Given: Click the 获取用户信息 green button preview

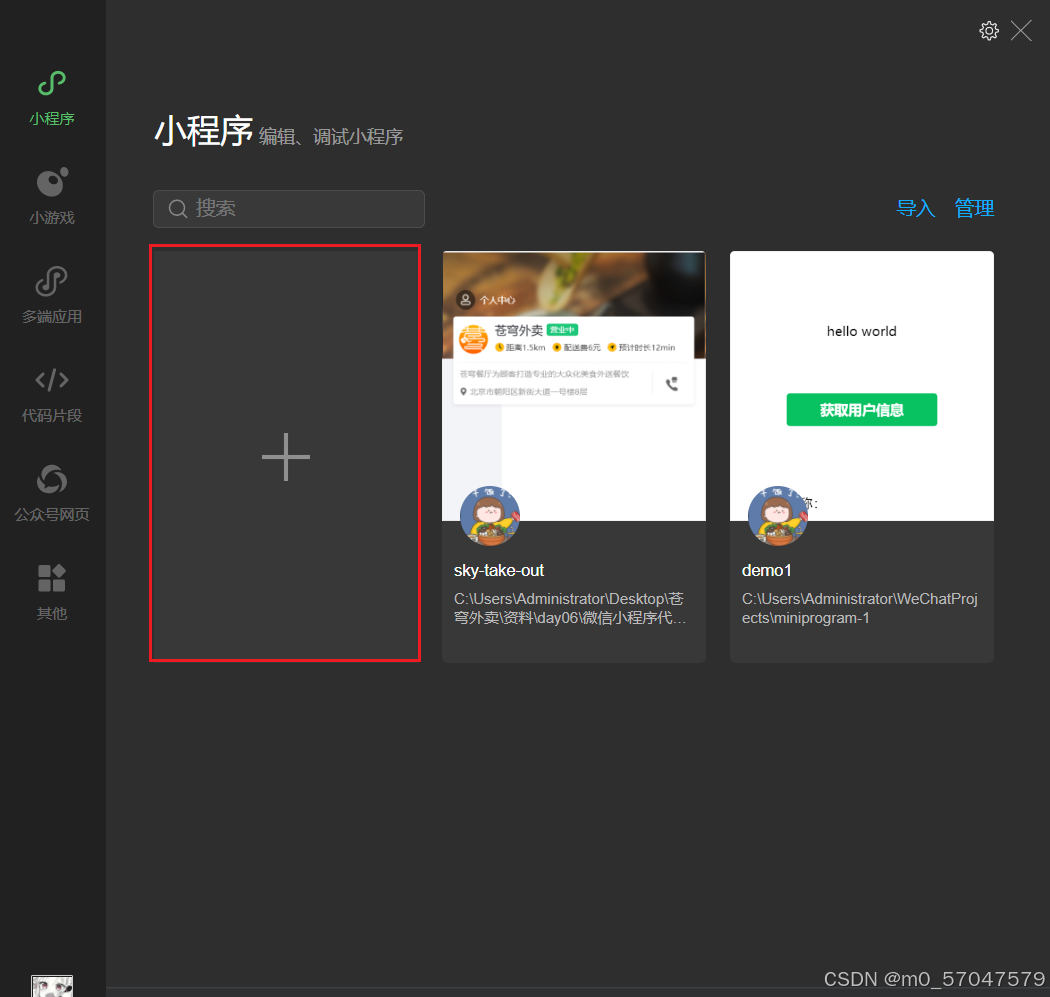Looking at the screenshot, I should [x=862, y=410].
